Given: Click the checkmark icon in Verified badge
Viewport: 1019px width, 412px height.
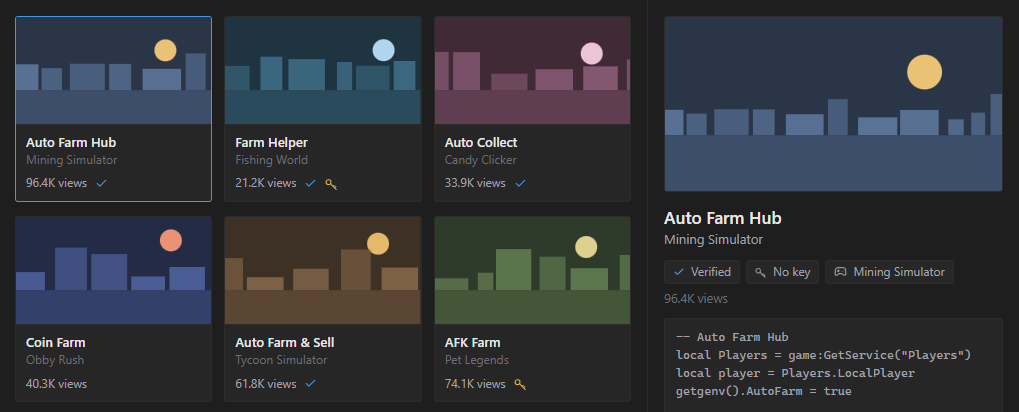Looking at the screenshot, I should pyautogui.click(x=679, y=272).
